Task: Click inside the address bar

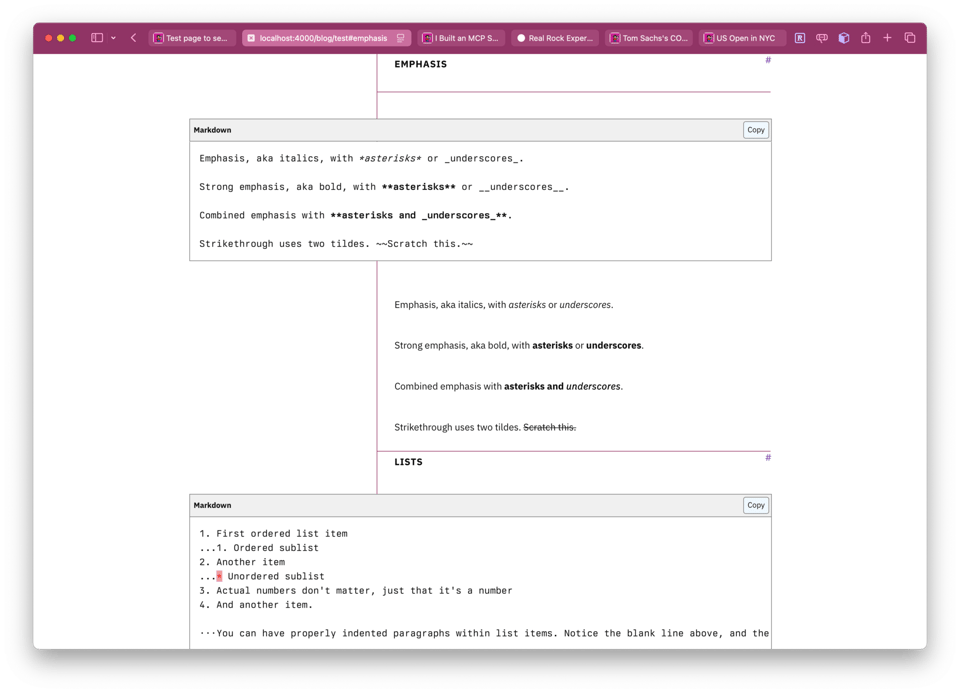Action: [x=320, y=37]
